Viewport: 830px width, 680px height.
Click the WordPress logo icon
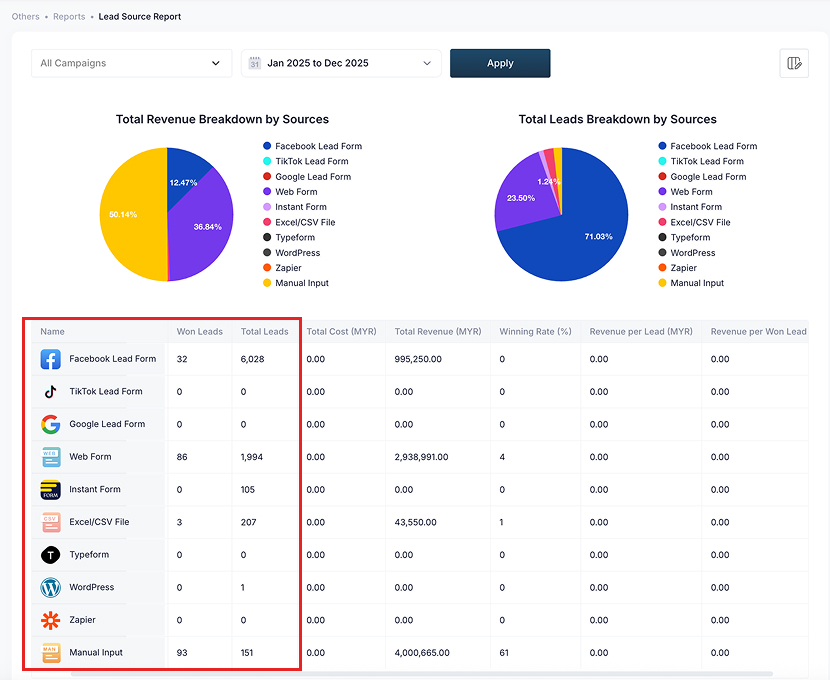tap(50, 587)
